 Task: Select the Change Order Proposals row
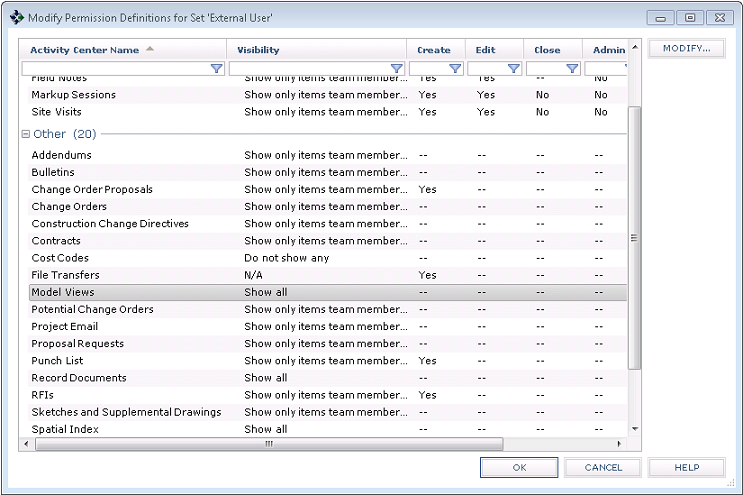92,189
